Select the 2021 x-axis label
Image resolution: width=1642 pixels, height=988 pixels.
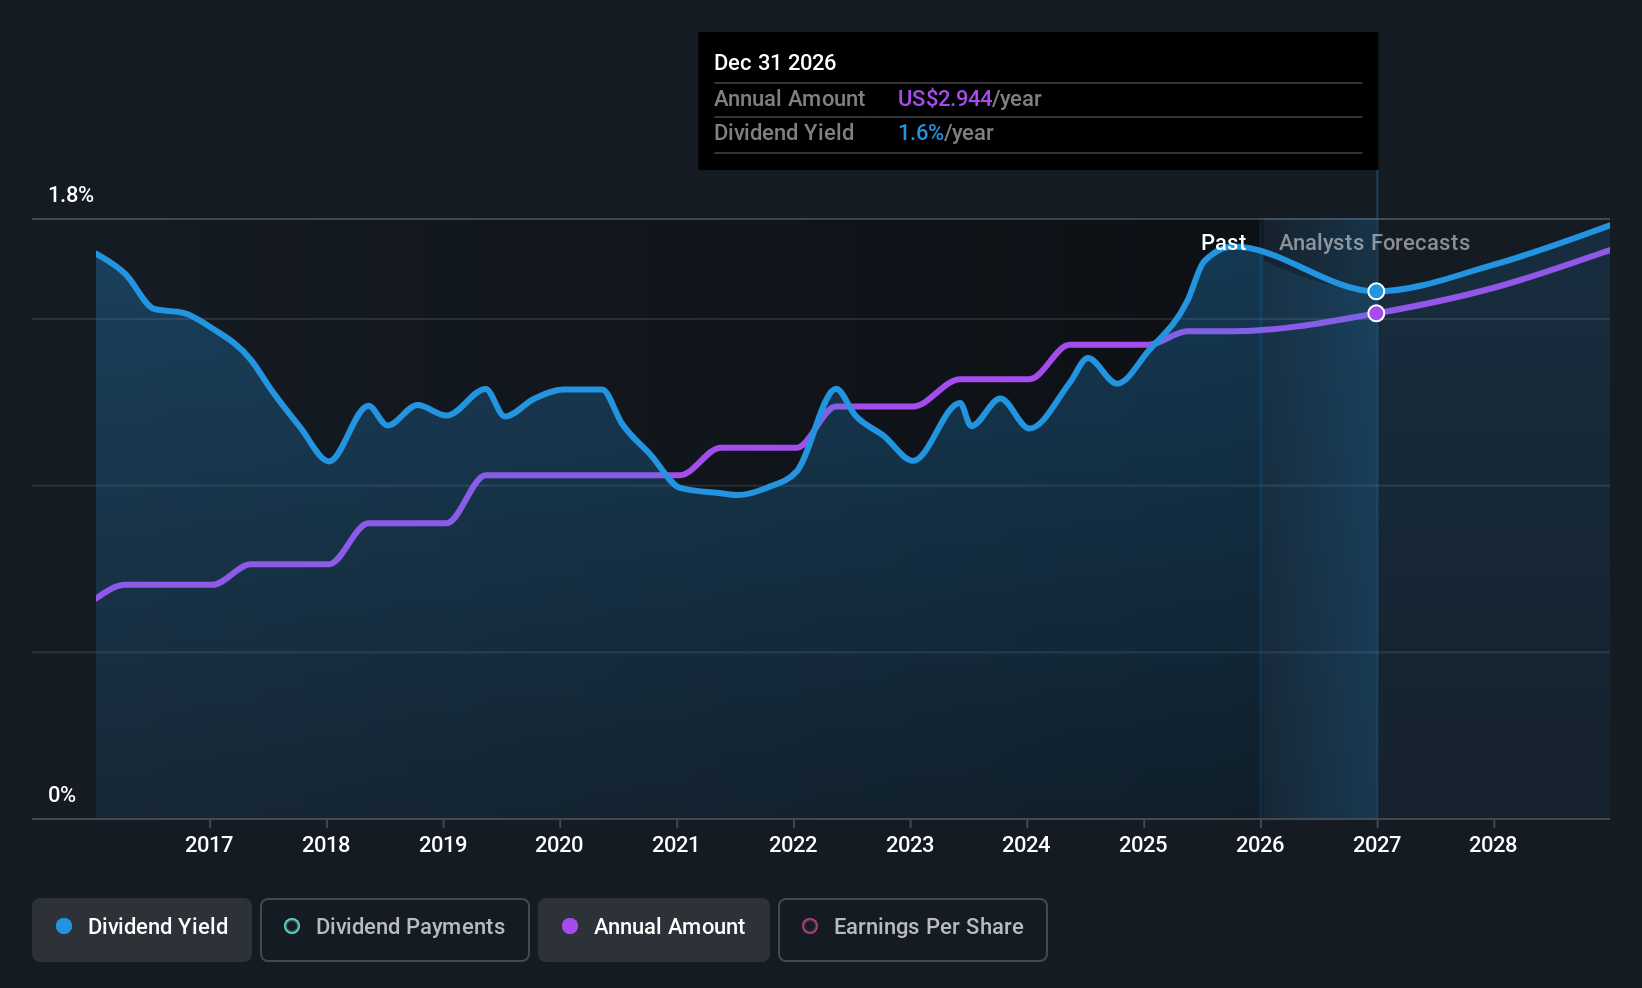pyautogui.click(x=676, y=845)
